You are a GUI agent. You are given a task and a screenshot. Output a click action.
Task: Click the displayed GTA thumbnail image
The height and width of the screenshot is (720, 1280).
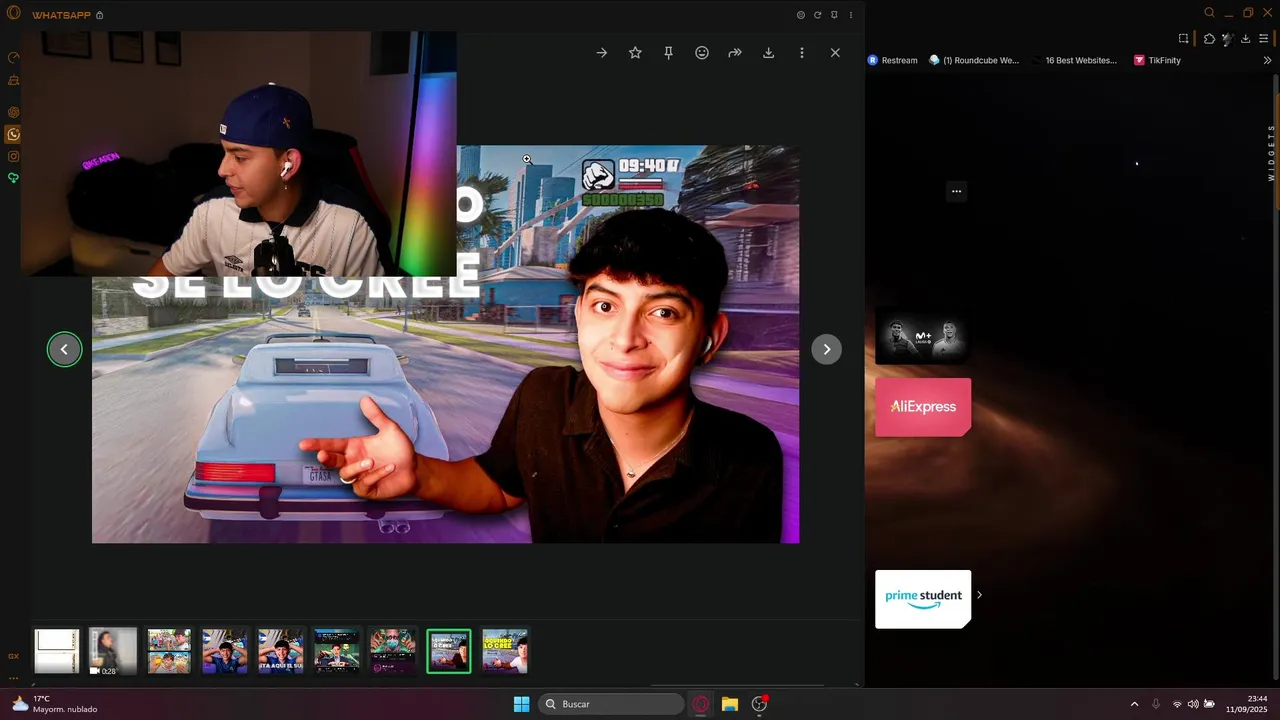pyautogui.click(x=445, y=344)
